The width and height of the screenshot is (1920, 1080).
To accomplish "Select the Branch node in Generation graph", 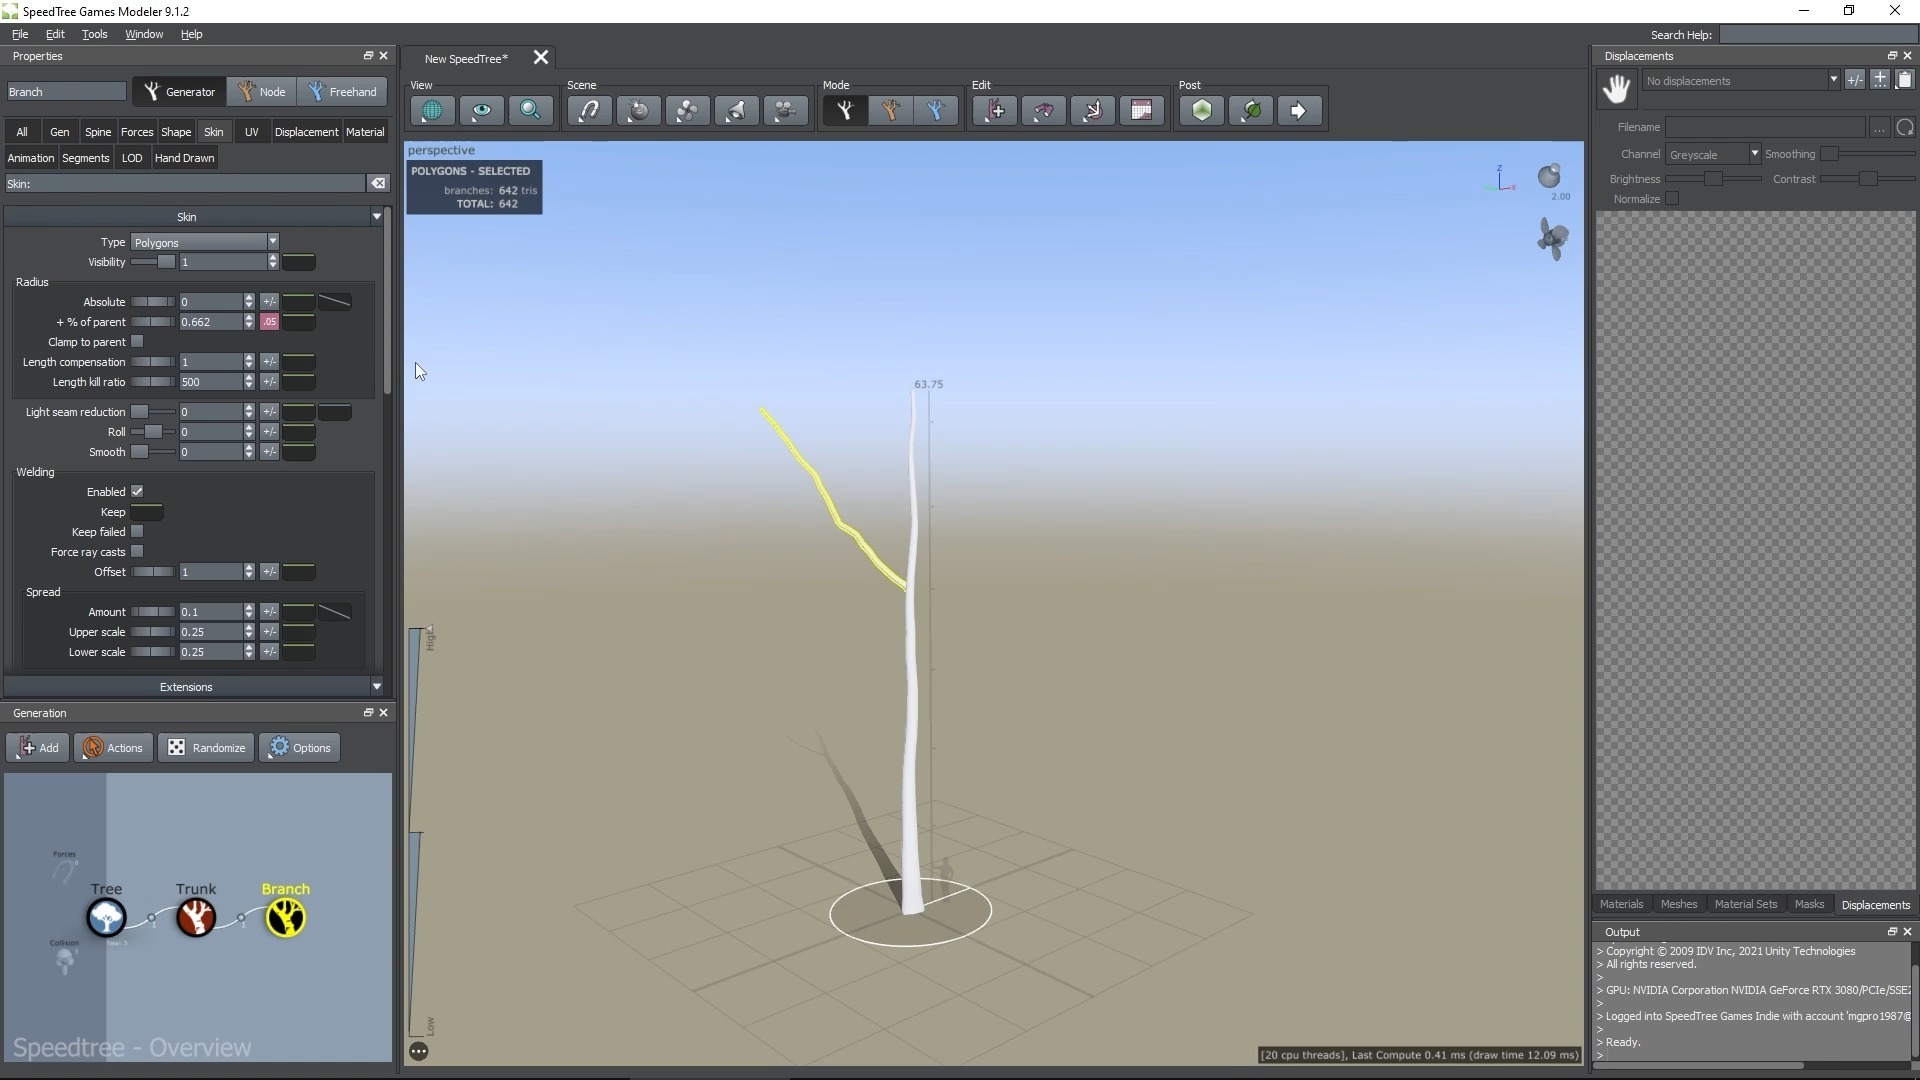I will [x=286, y=917].
